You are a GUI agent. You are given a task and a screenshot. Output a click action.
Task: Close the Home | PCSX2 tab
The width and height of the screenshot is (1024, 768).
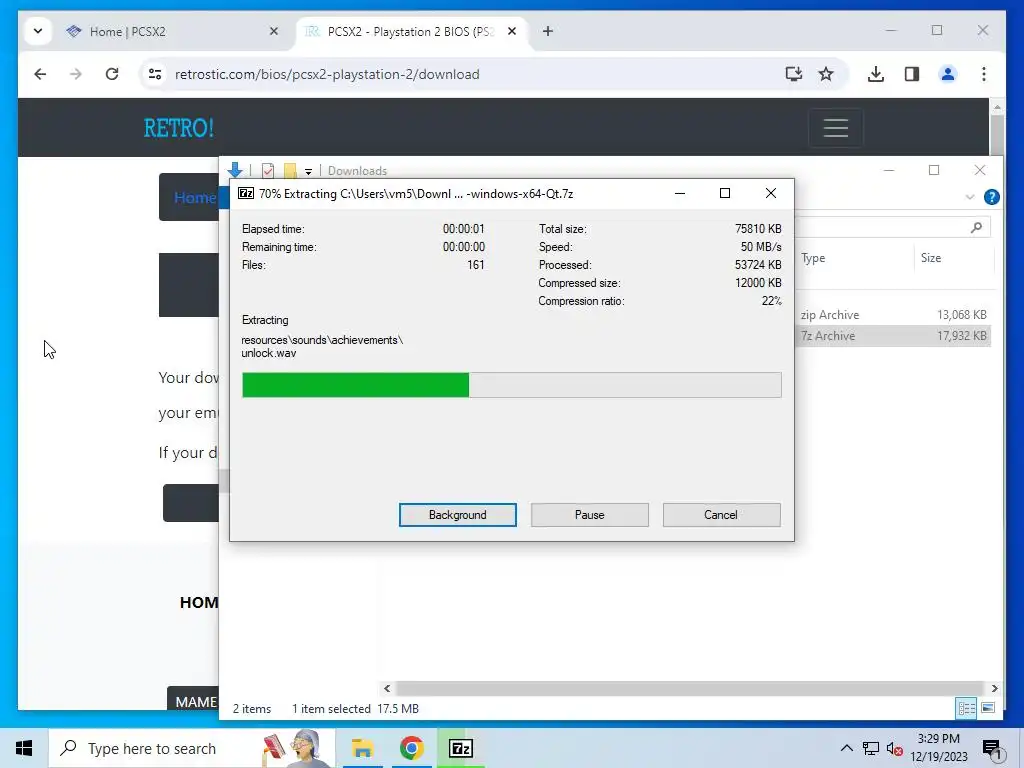pyautogui.click(x=274, y=31)
